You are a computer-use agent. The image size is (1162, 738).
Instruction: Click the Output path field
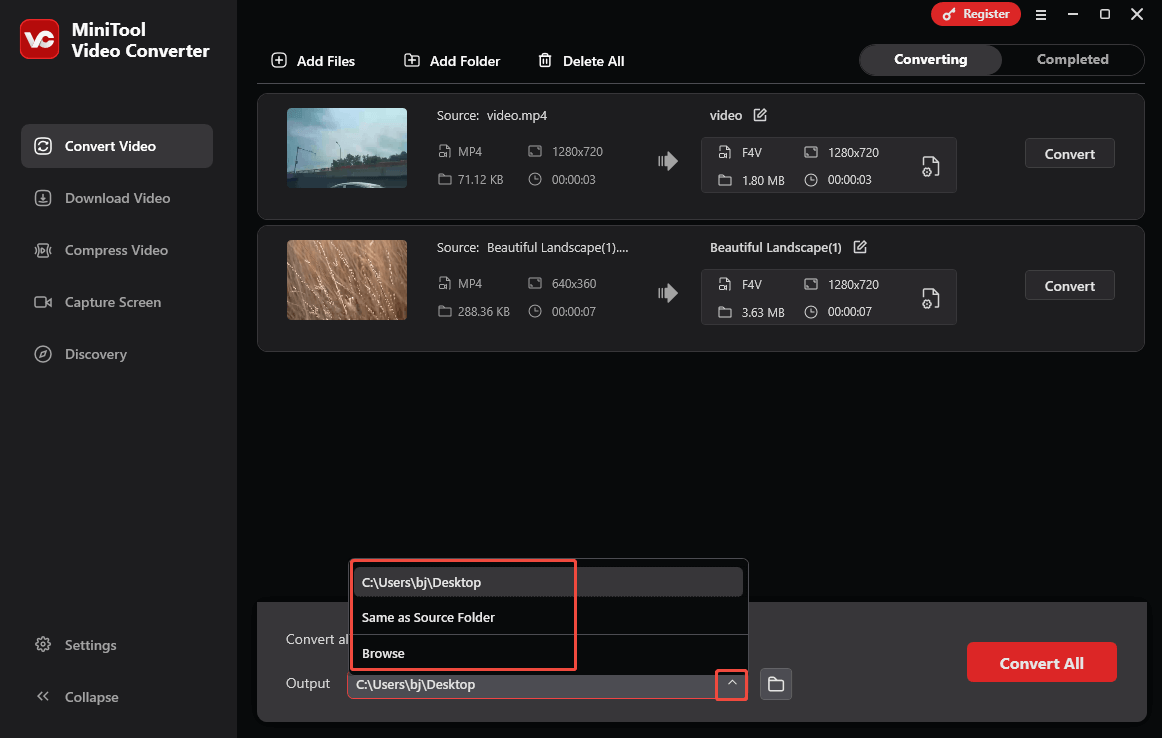pos(531,685)
